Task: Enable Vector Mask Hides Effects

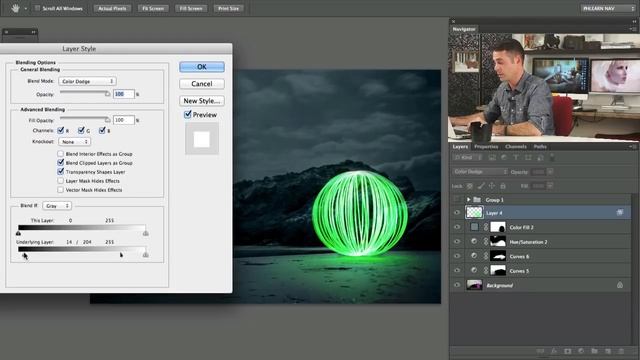Action: click(x=60, y=189)
